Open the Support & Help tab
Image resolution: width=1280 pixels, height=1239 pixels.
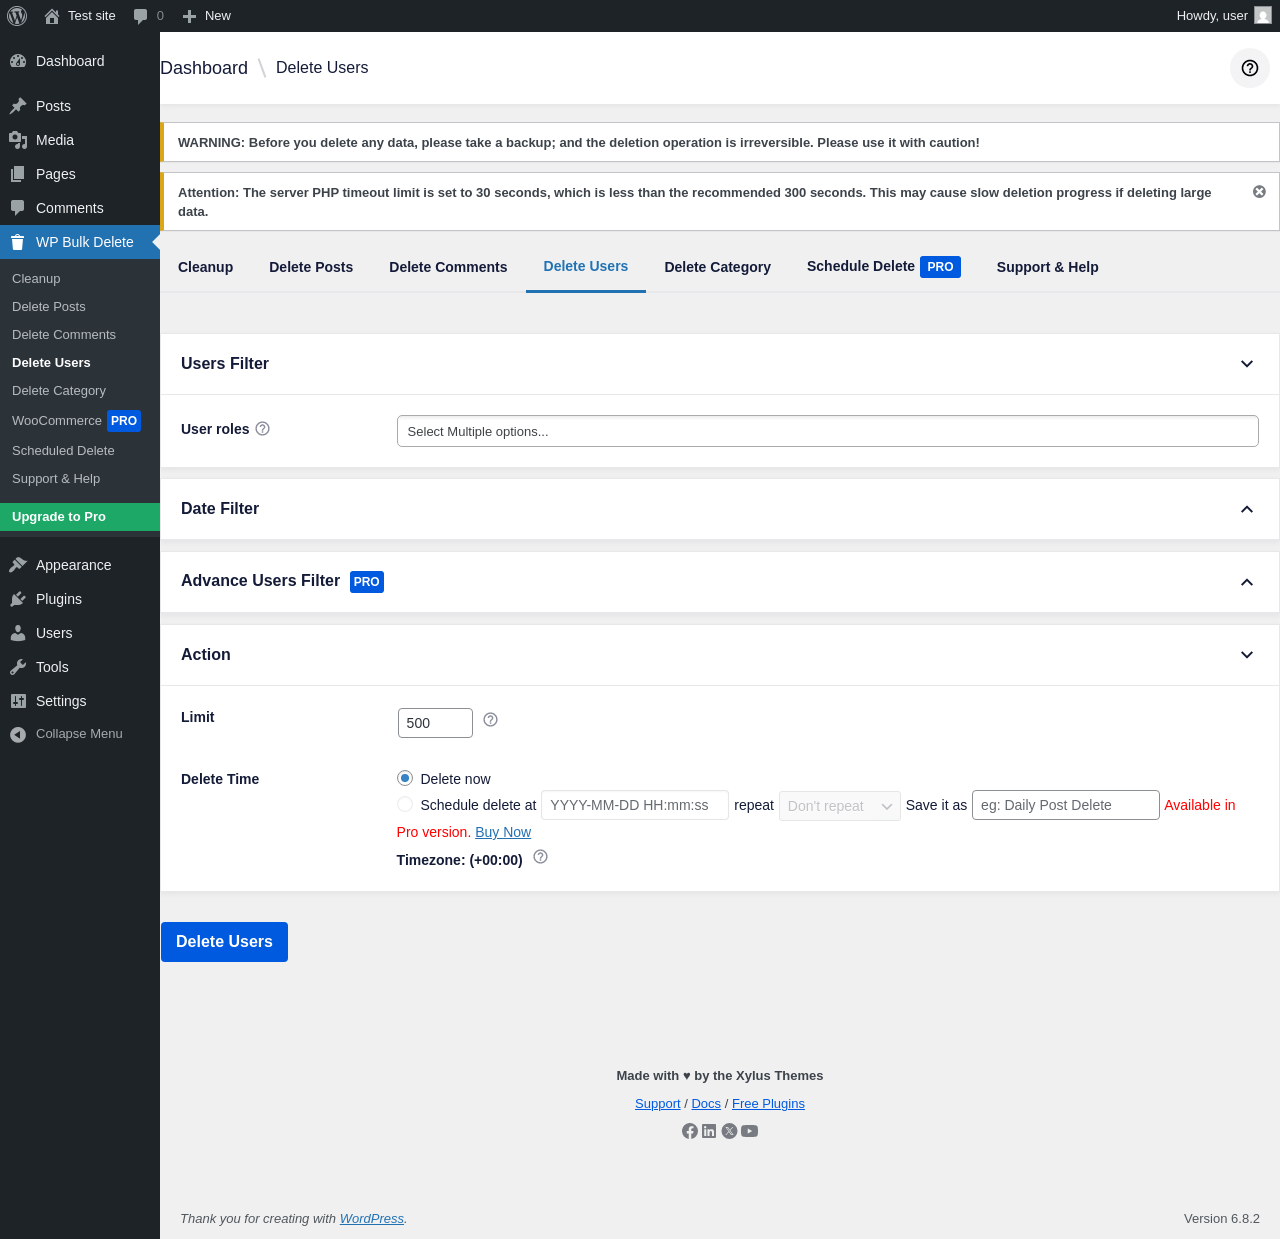[1048, 267]
